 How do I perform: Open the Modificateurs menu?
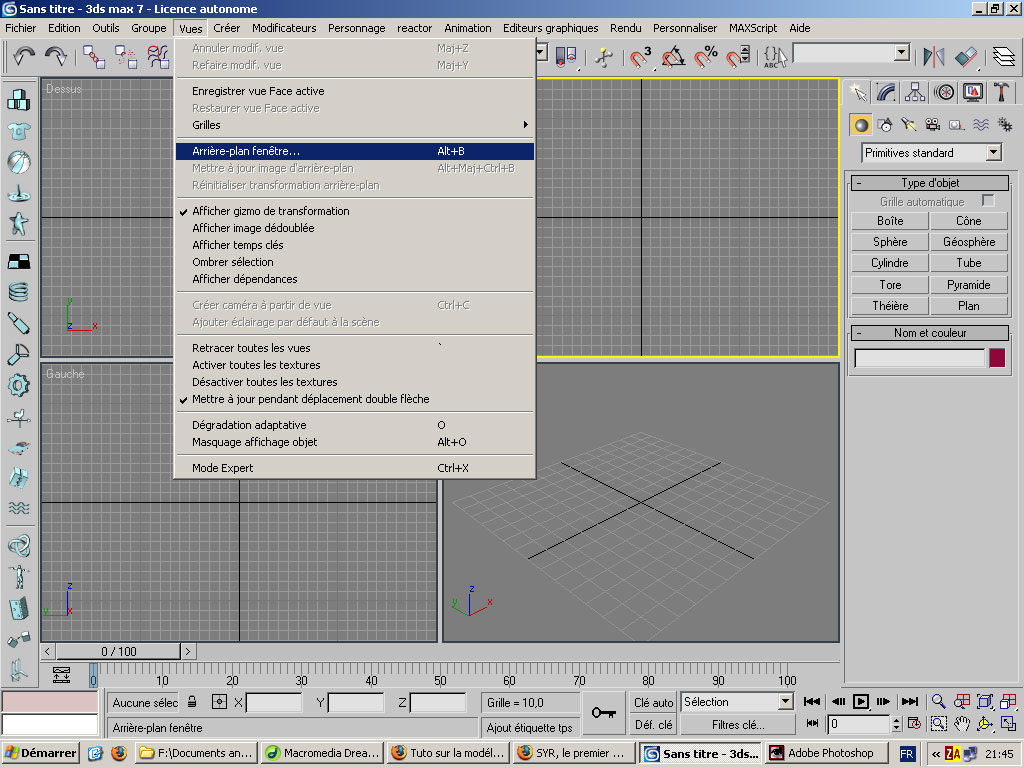284,28
